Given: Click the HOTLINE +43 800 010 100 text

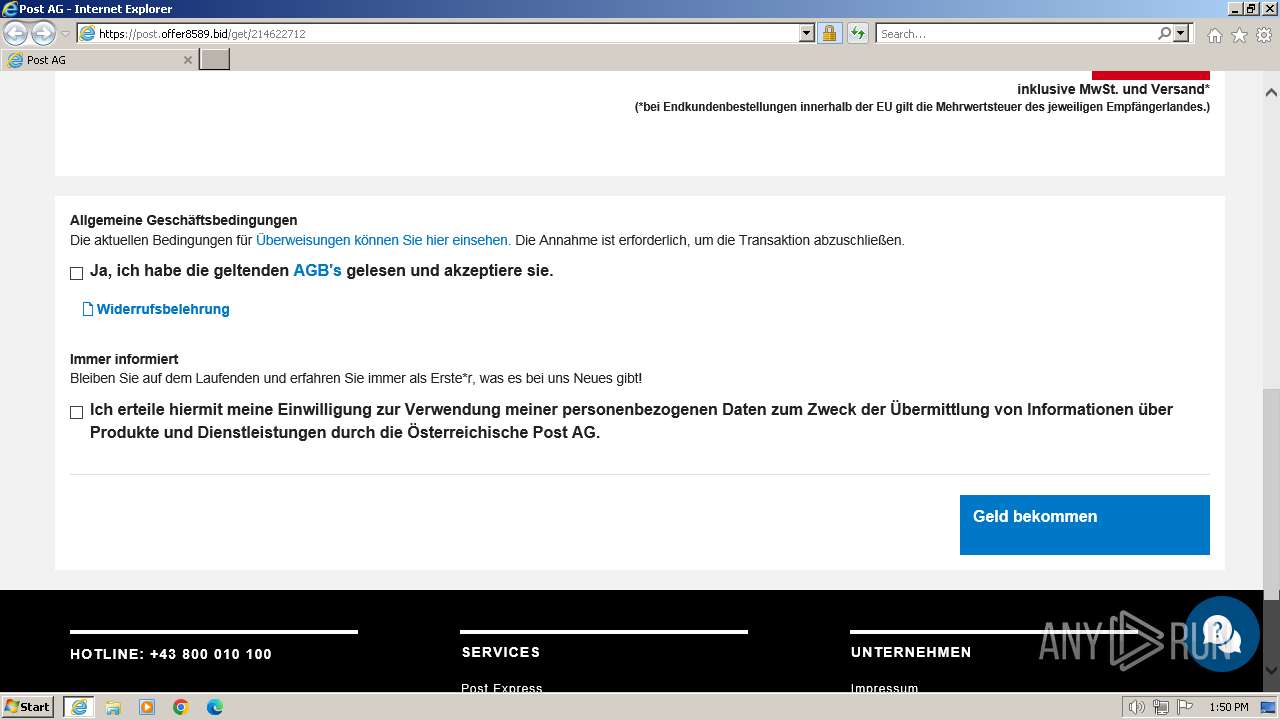Looking at the screenshot, I should point(171,654).
